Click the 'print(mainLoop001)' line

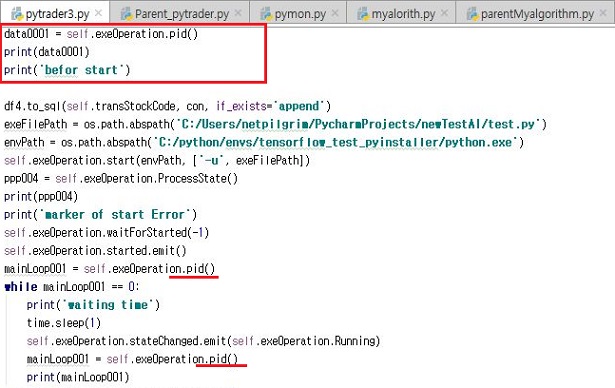(78, 377)
